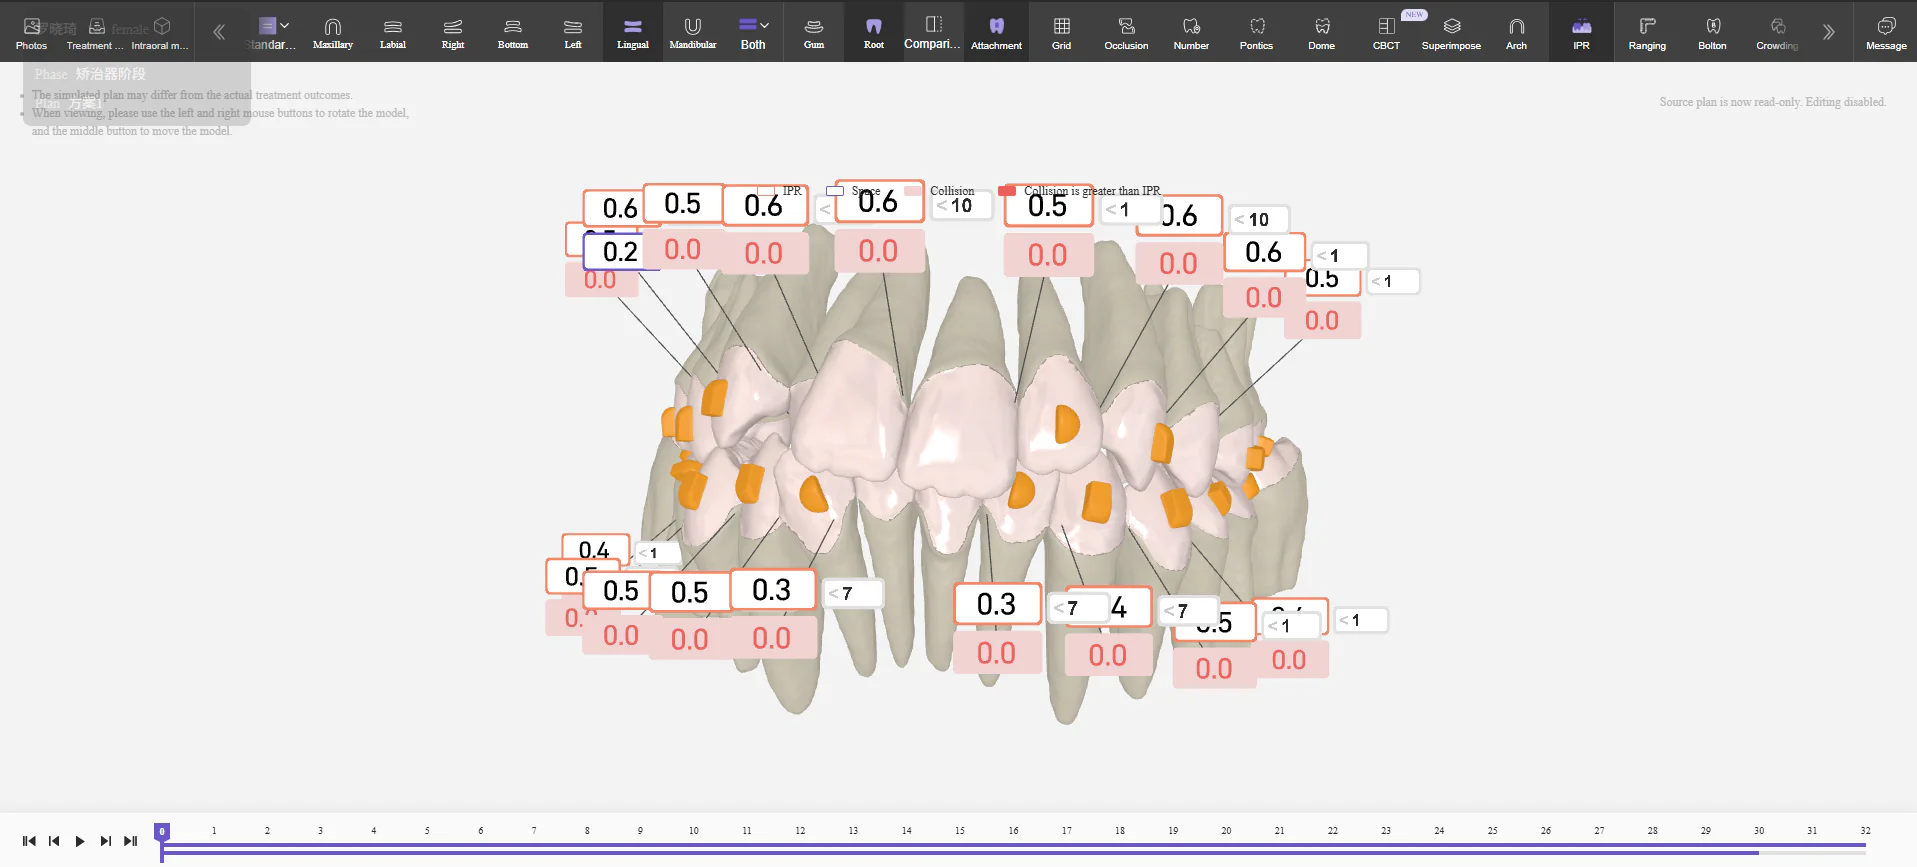Expand toolbar with right double chevron
This screenshot has width=1917, height=867.
(x=1828, y=32)
